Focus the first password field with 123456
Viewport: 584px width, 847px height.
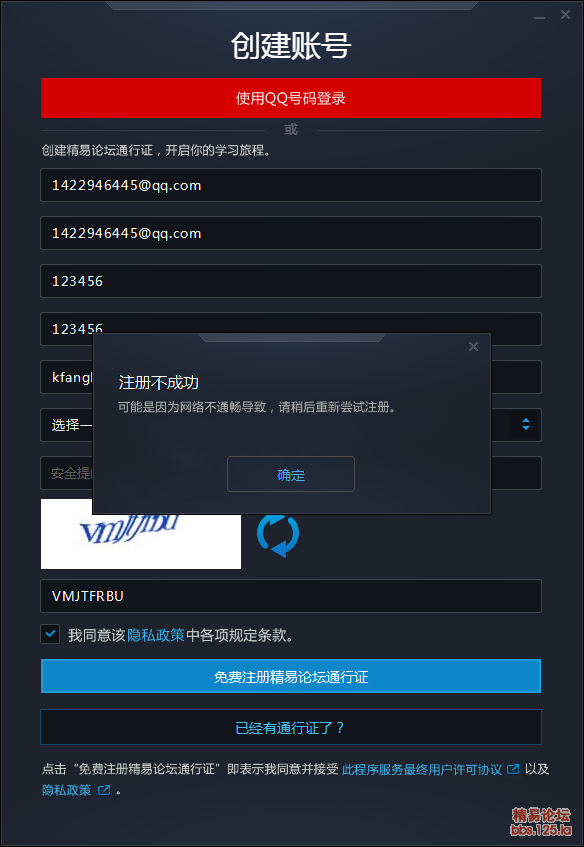pos(291,281)
